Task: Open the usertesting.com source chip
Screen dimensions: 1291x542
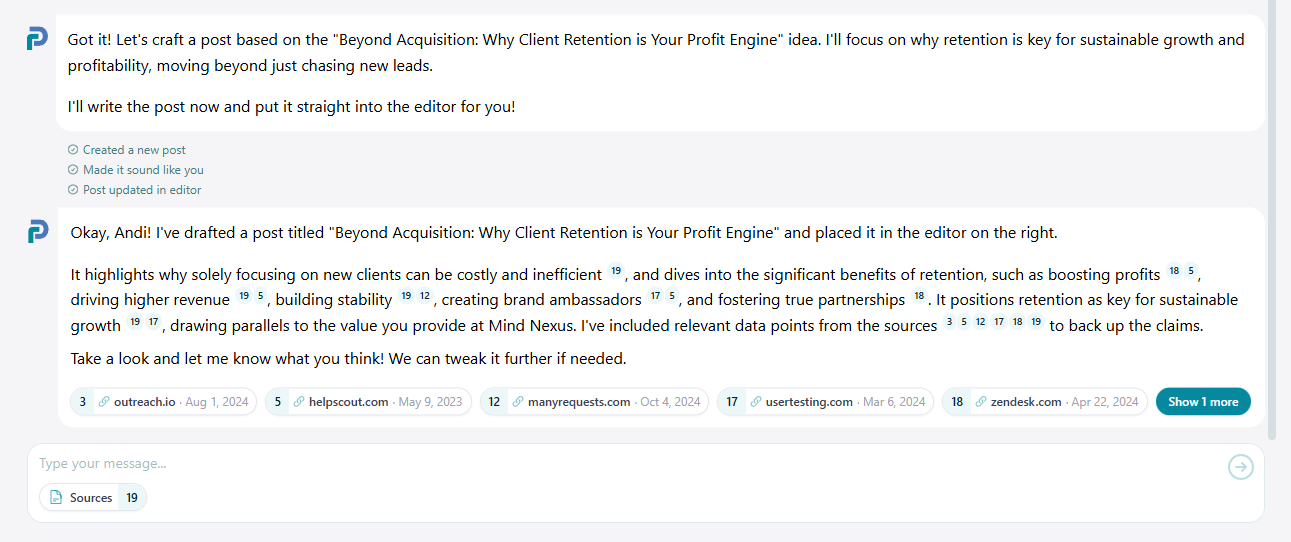Action: 825,402
